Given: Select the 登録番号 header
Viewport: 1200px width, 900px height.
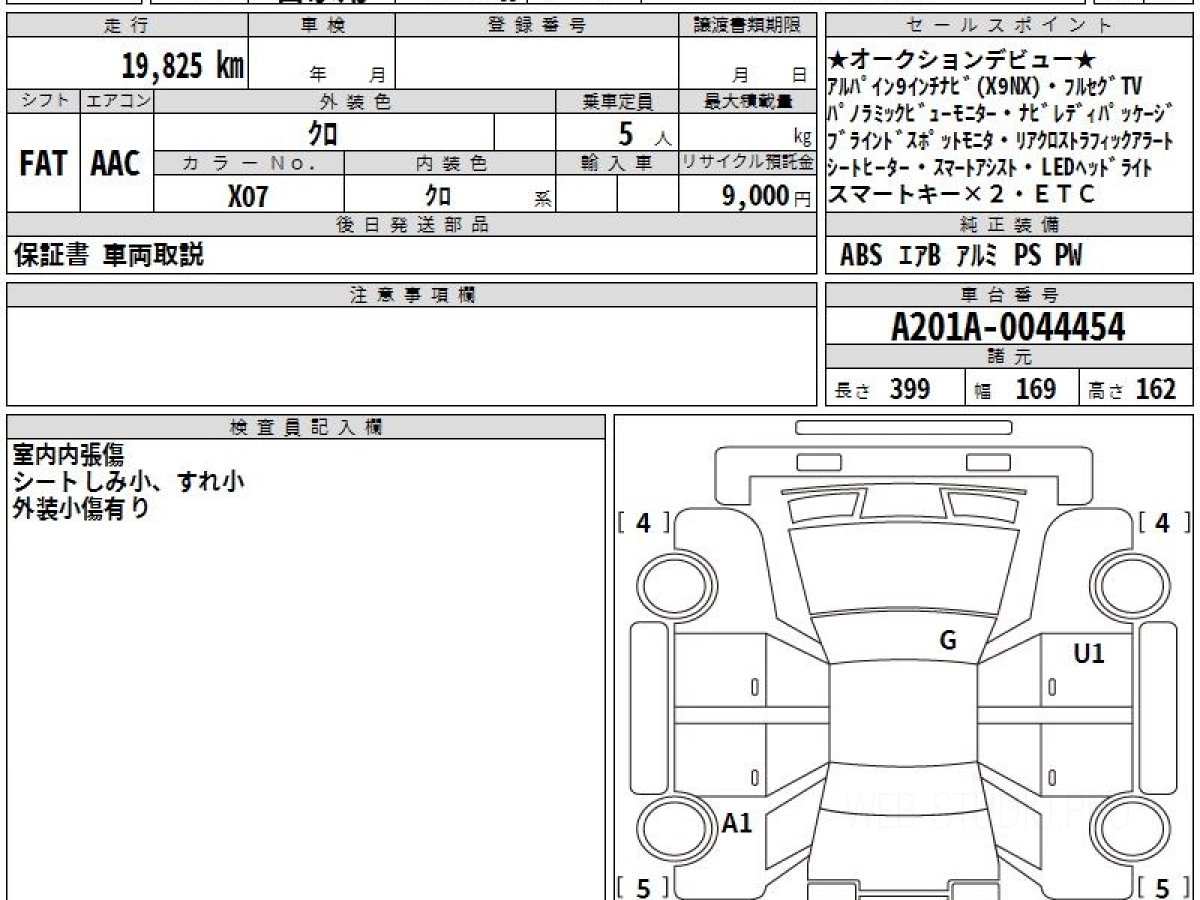Looking at the screenshot, I should tap(537, 26).
